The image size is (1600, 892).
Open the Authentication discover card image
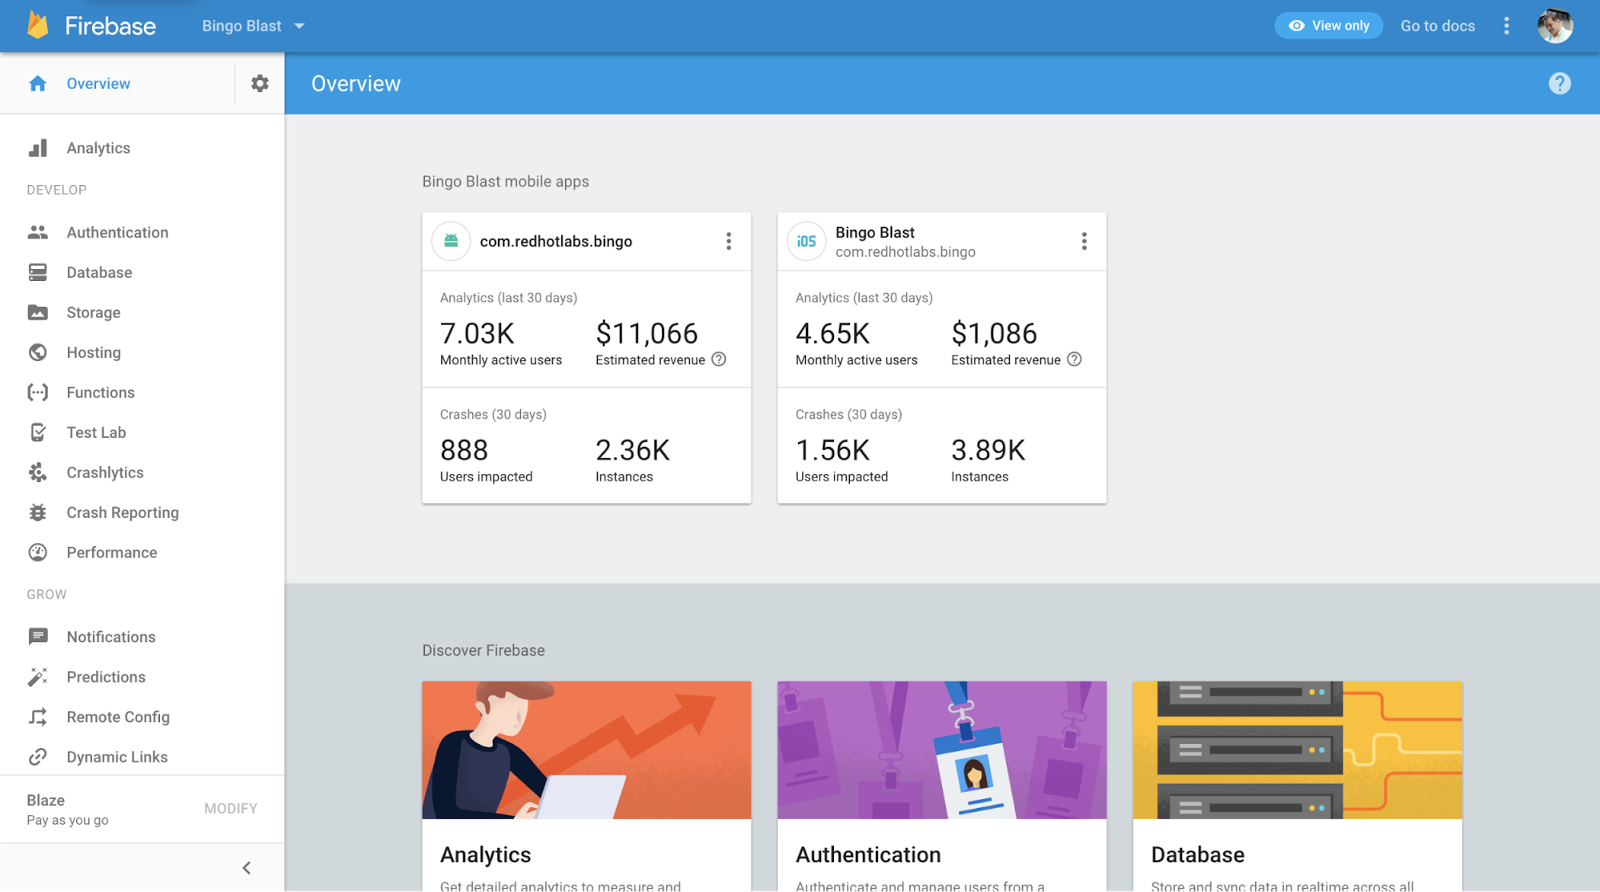(942, 750)
